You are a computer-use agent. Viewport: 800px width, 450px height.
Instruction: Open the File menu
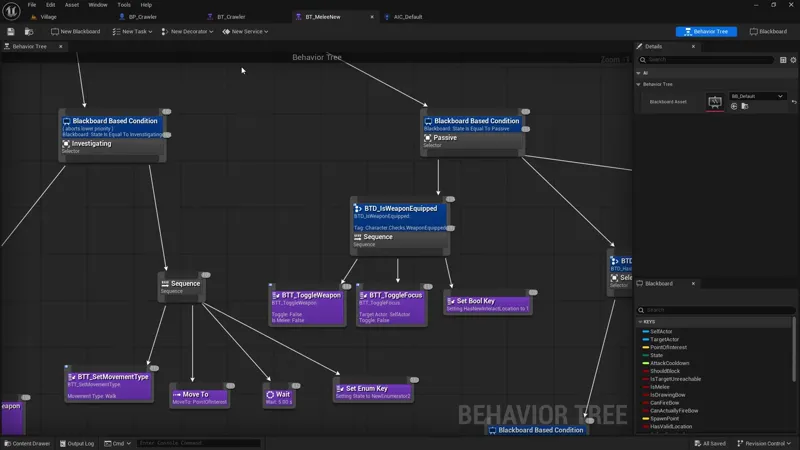click(x=32, y=5)
